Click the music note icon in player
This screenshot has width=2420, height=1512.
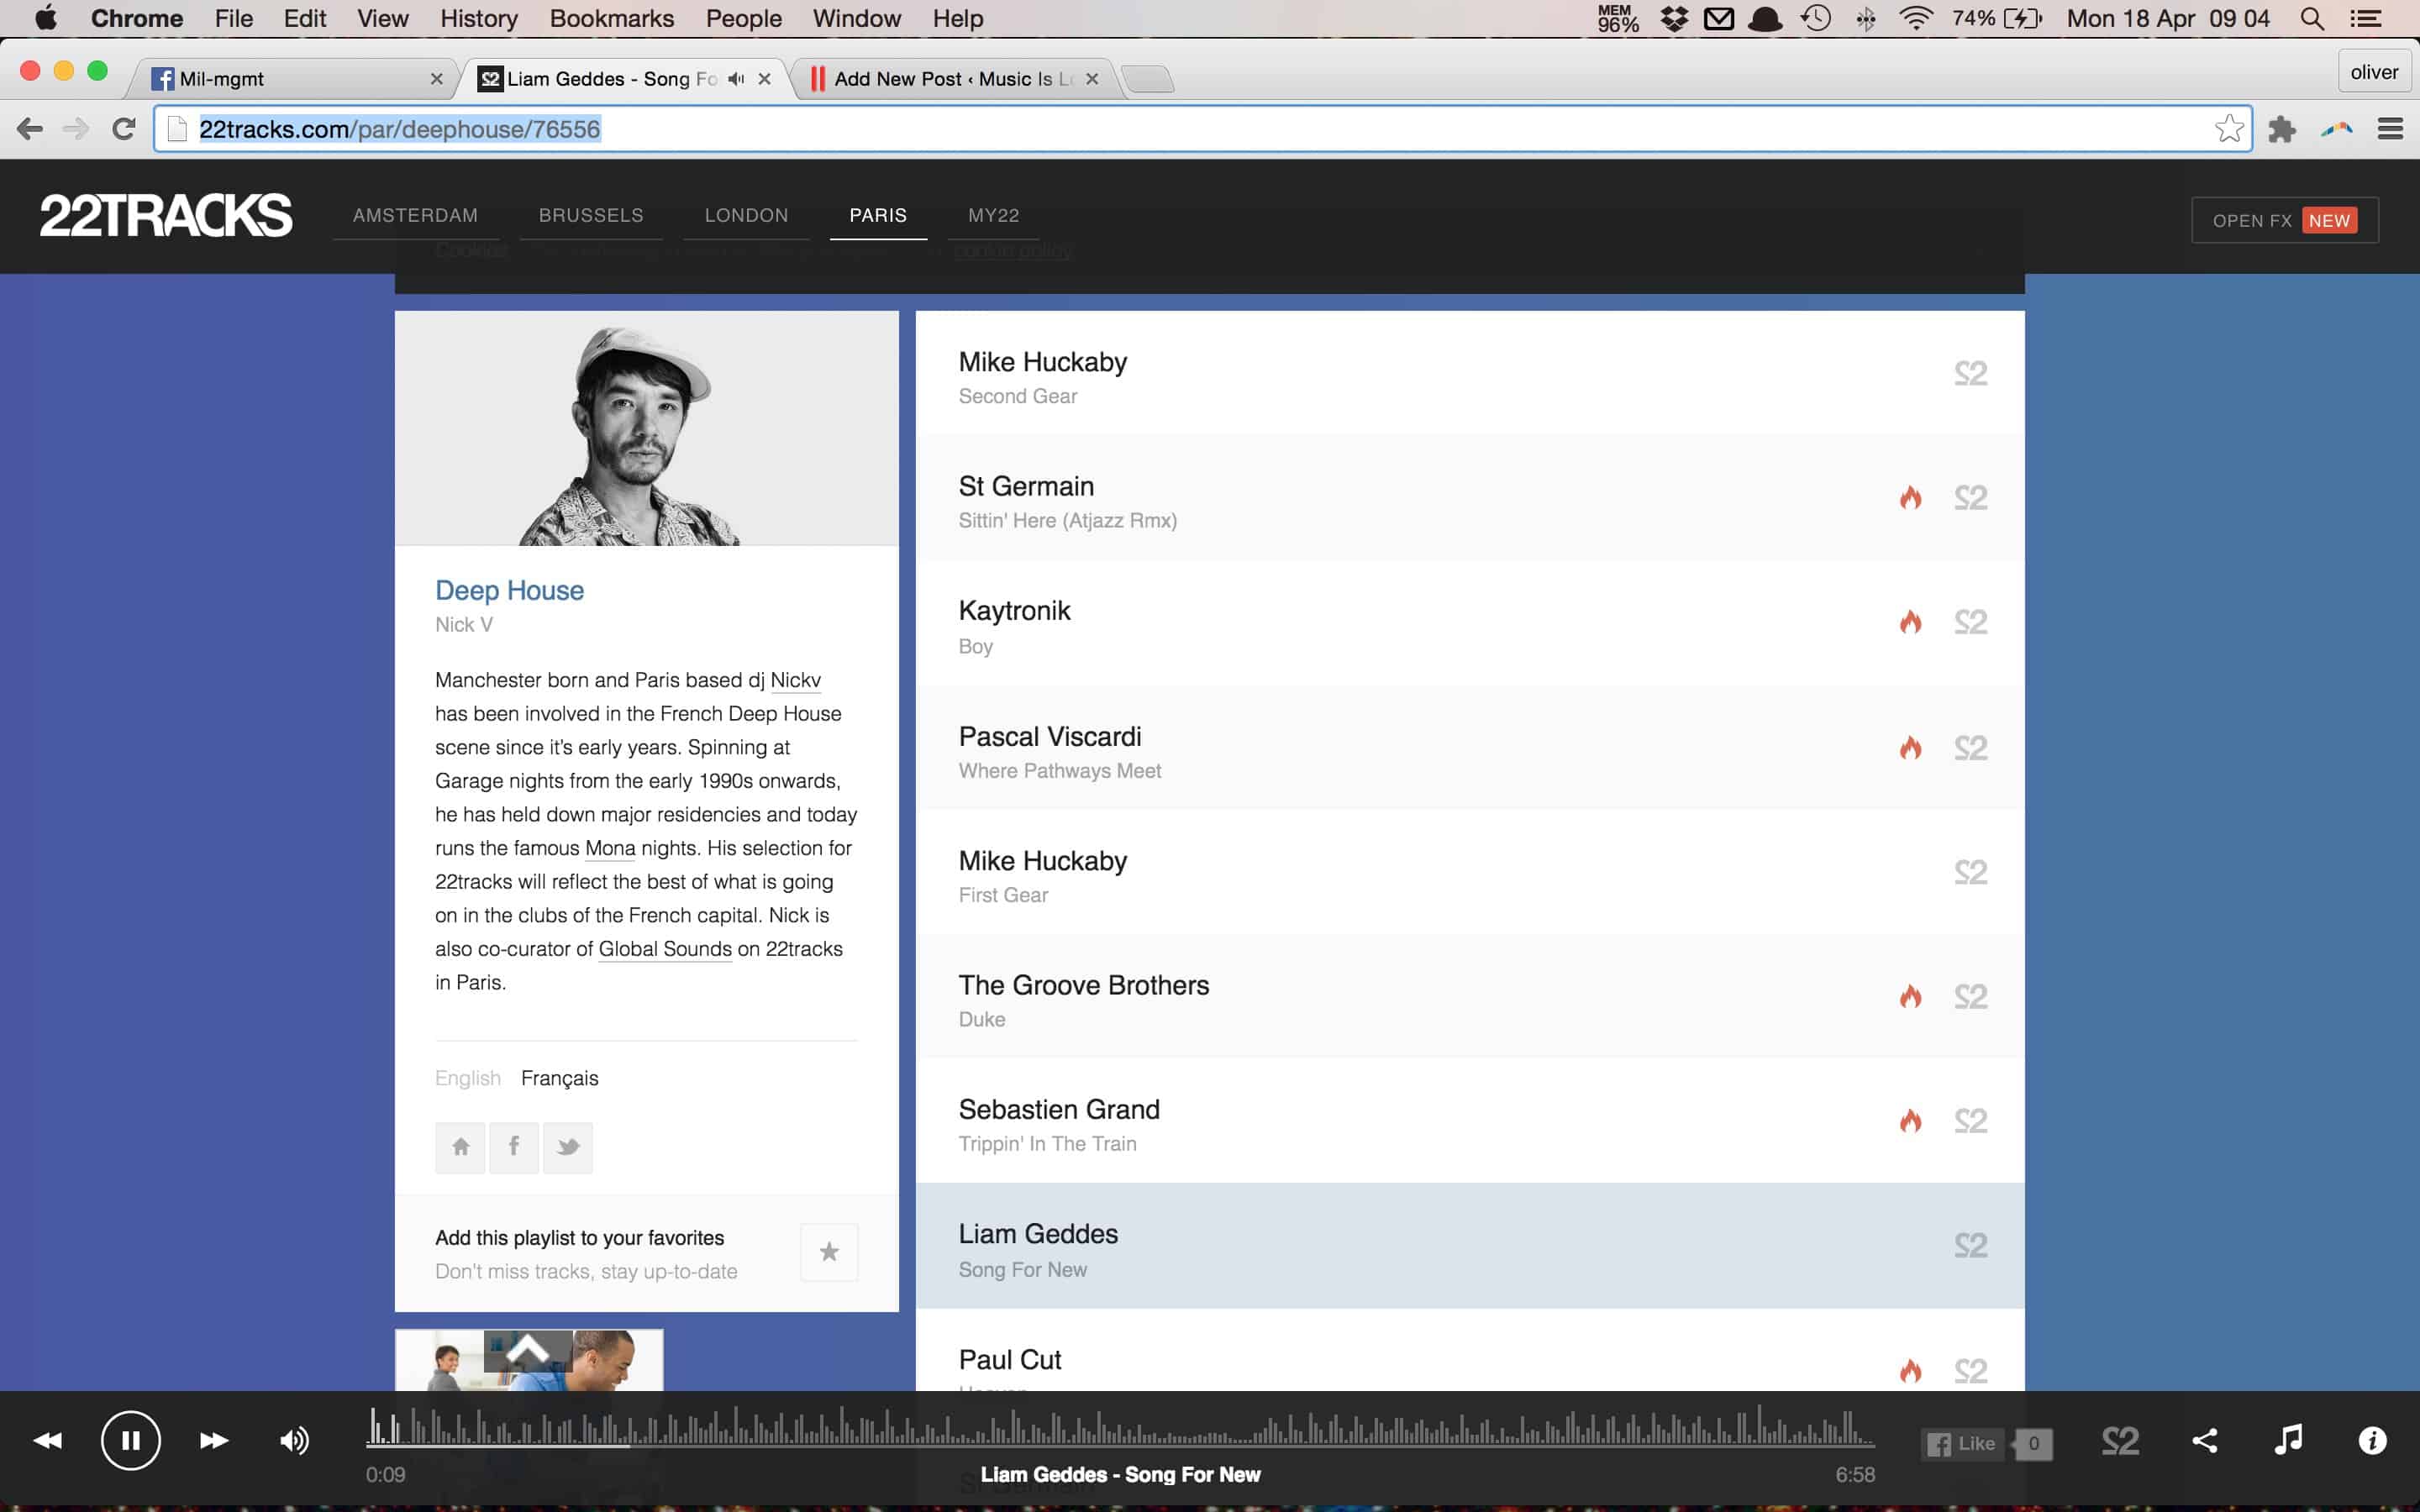pyautogui.click(x=2288, y=1440)
